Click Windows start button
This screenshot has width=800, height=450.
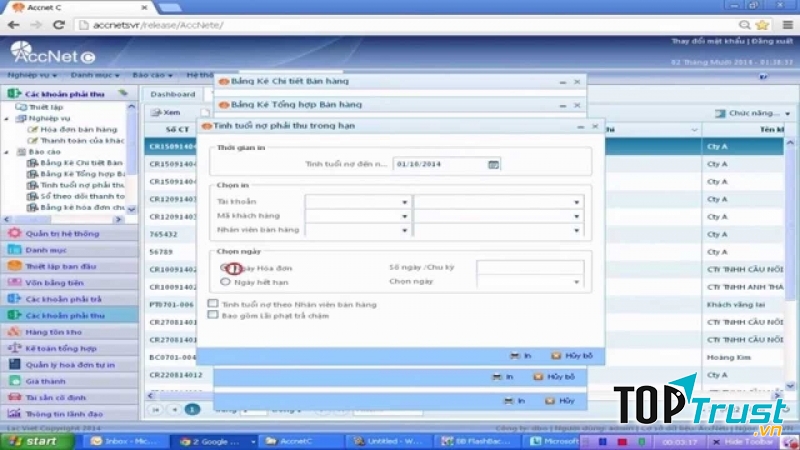pos(37,441)
